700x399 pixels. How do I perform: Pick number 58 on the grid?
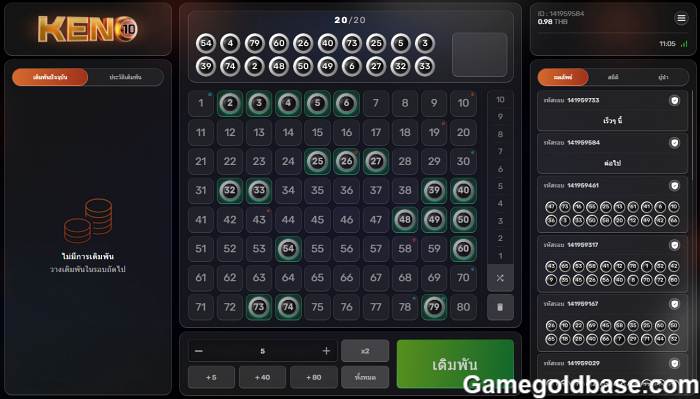tap(405, 249)
